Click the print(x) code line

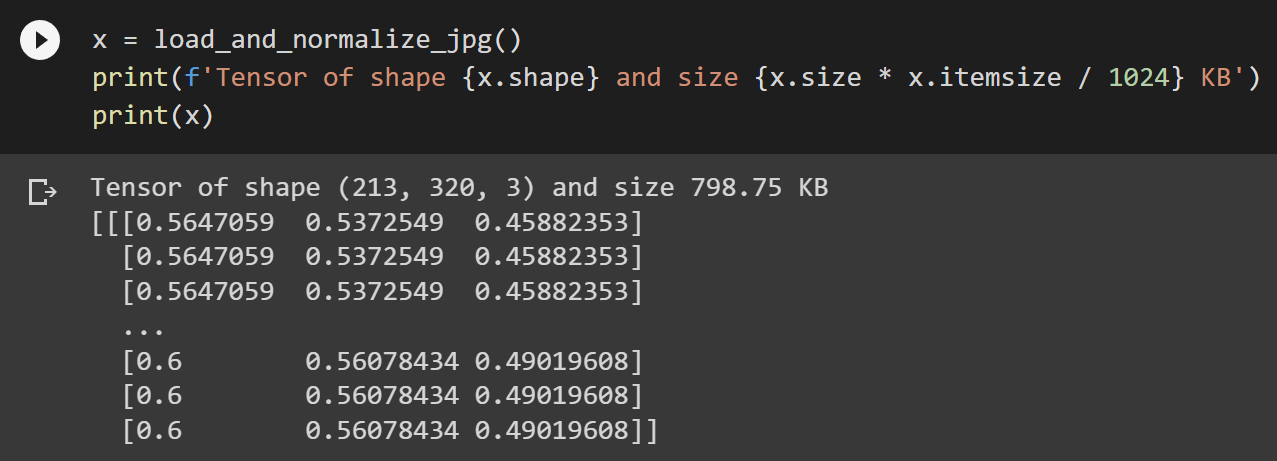tap(152, 116)
